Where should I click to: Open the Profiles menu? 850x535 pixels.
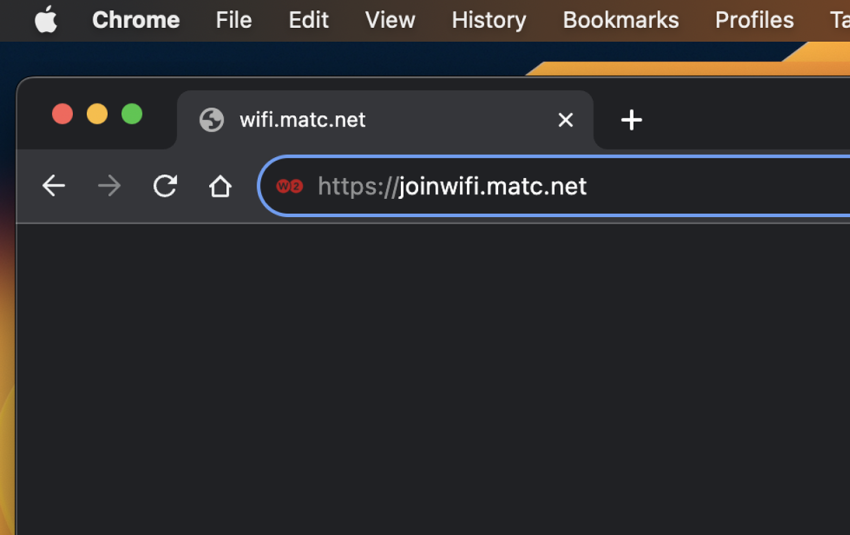(754, 20)
